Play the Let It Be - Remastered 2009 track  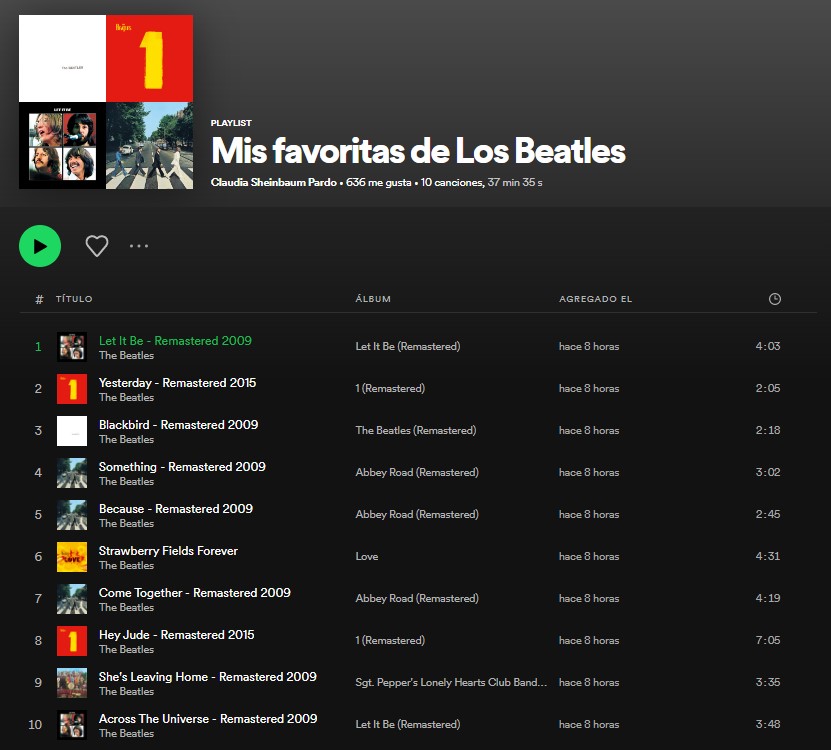click(x=175, y=341)
